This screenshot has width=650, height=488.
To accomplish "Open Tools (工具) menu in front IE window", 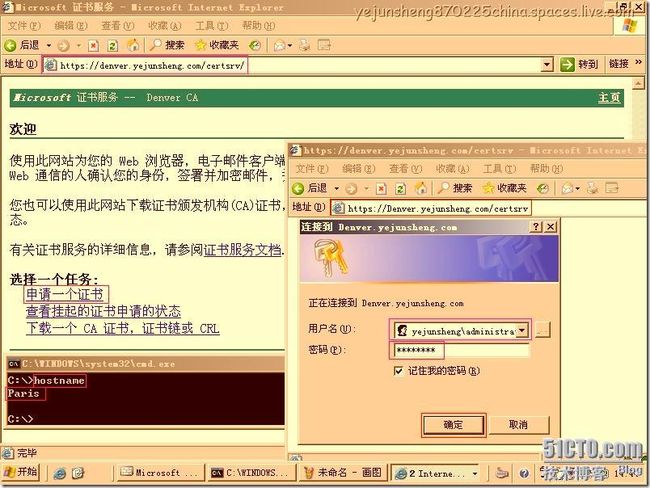I will pyautogui.click(x=499, y=169).
